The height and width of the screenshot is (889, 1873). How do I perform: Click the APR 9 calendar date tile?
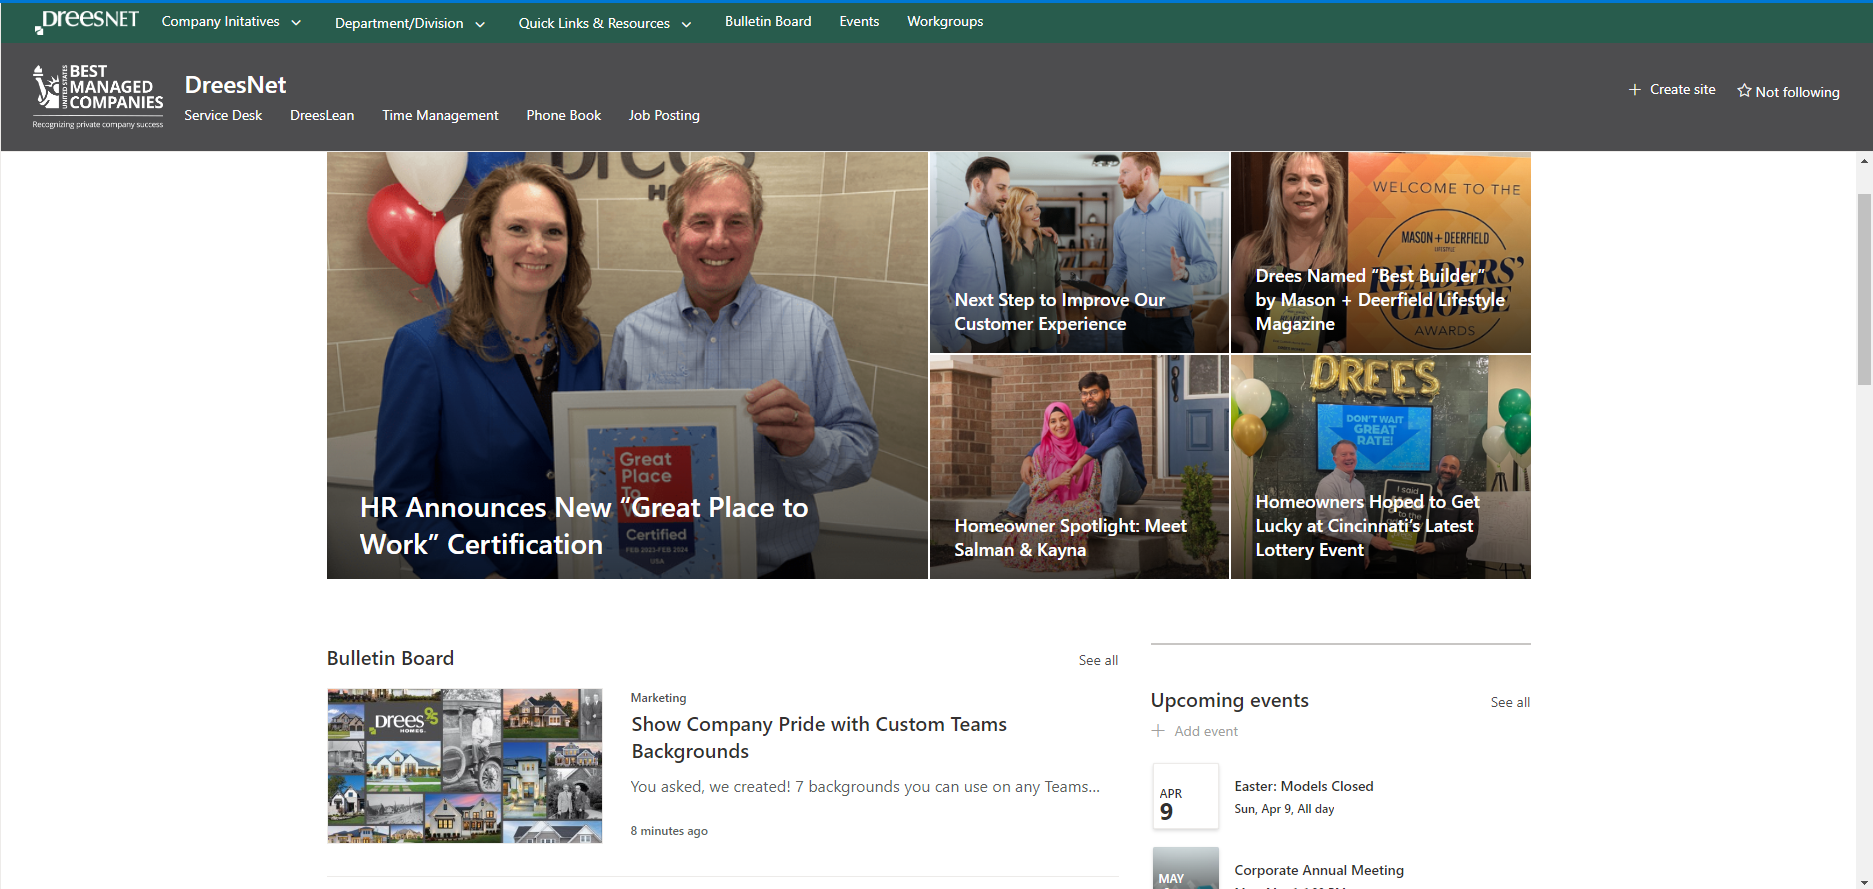[x=1186, y=796]
